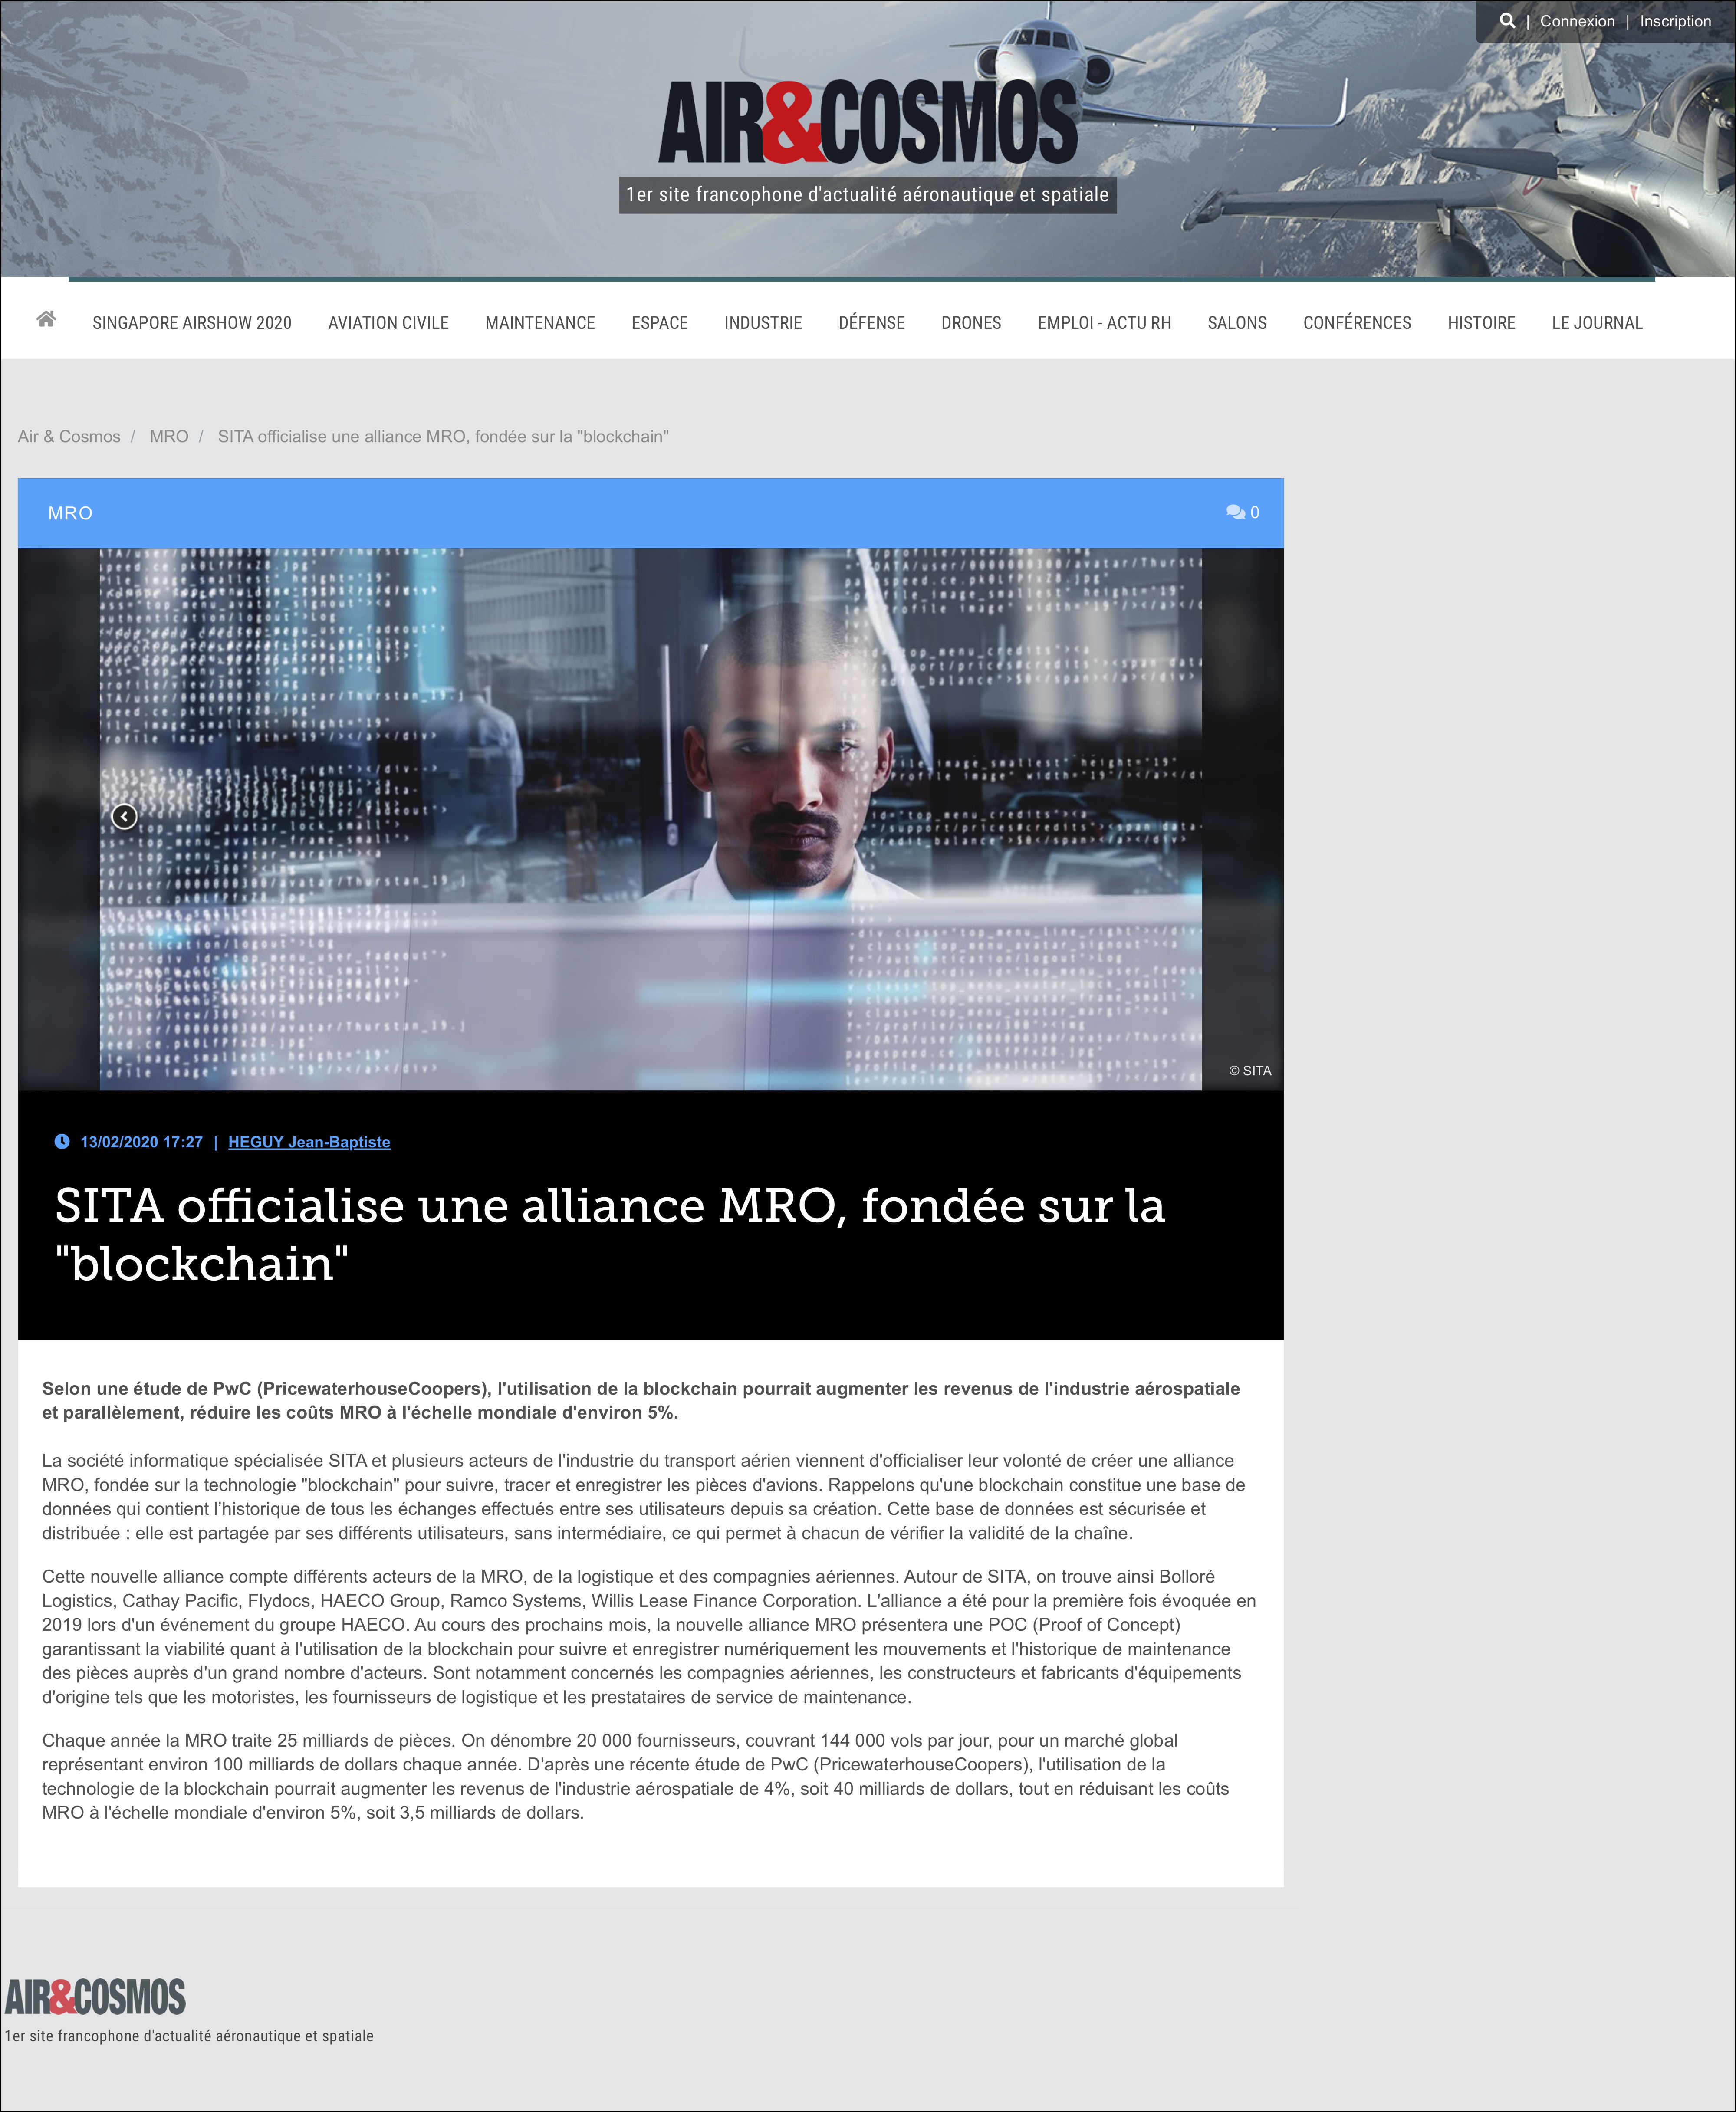
Task: Open Singapore Airshow 2020 menu item
Action: coord(192,323)
